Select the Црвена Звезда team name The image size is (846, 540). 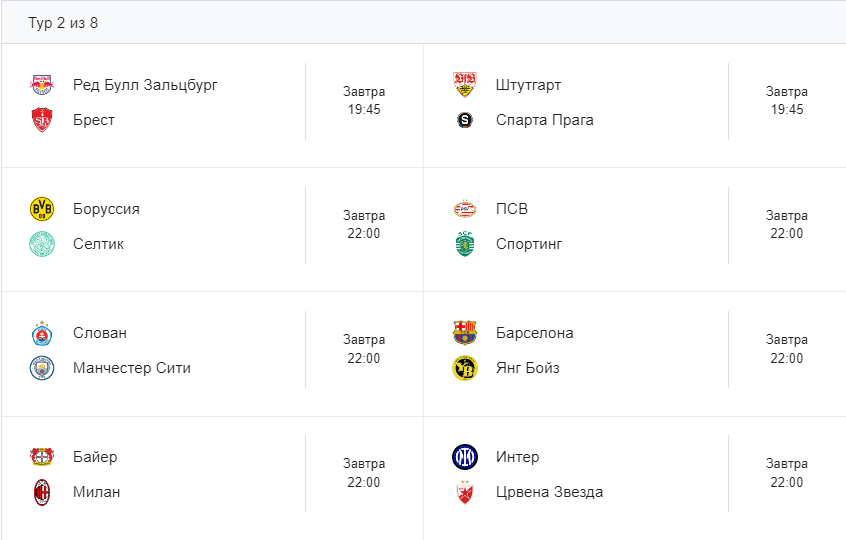[549, 492]
